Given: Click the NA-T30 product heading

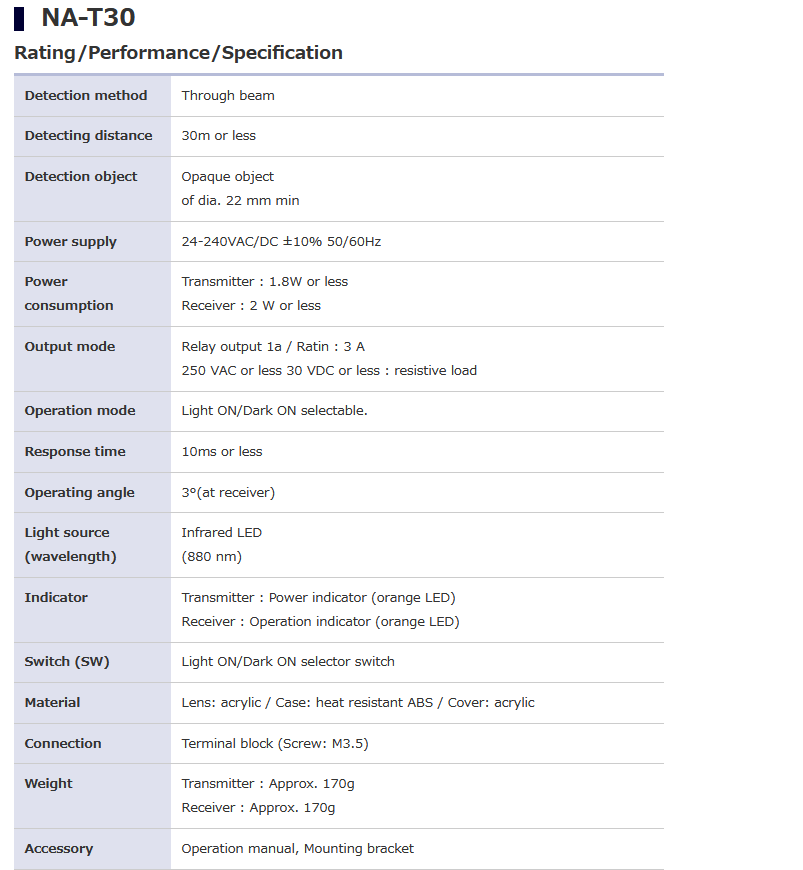Looking at the screenshot, I should pyautogui.click(x=88, y=18).
